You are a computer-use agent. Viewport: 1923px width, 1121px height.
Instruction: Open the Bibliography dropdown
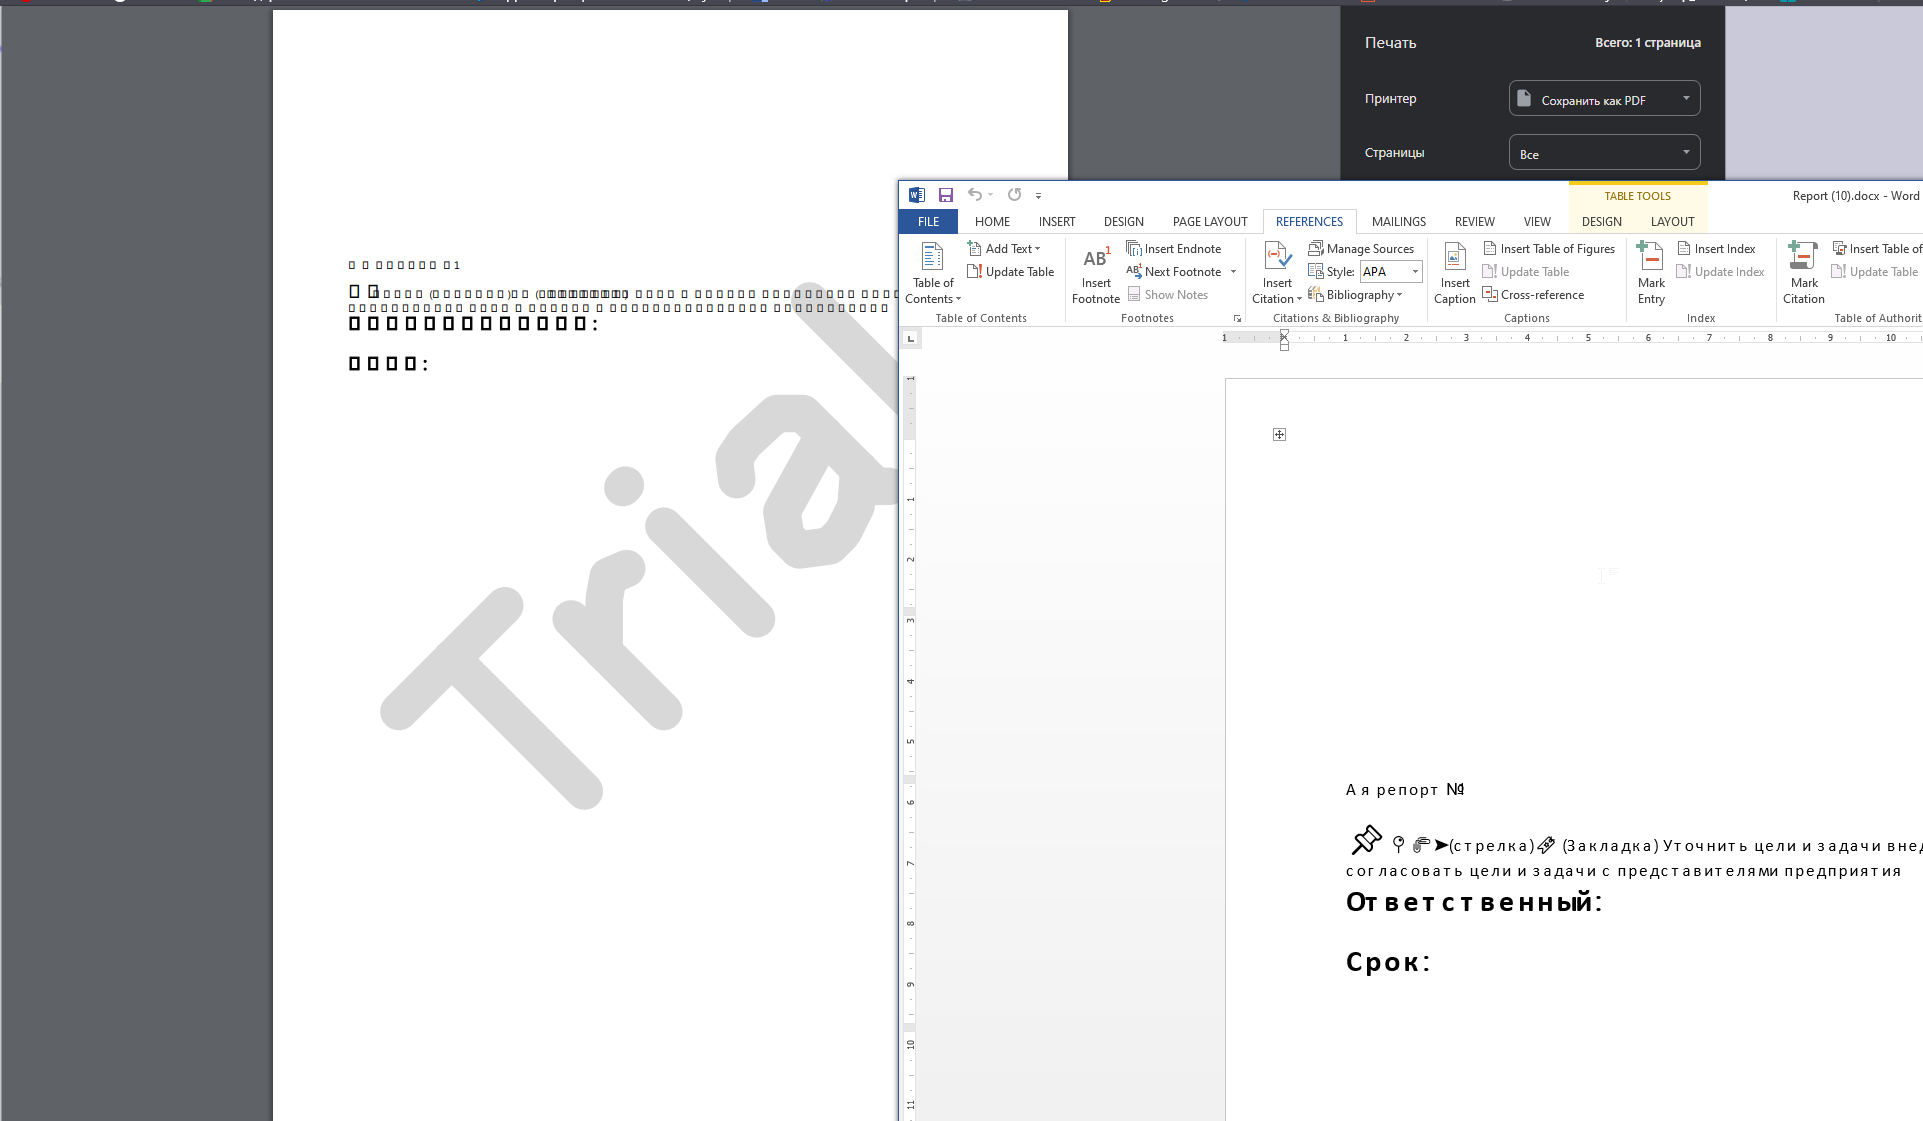point(1355,295)
